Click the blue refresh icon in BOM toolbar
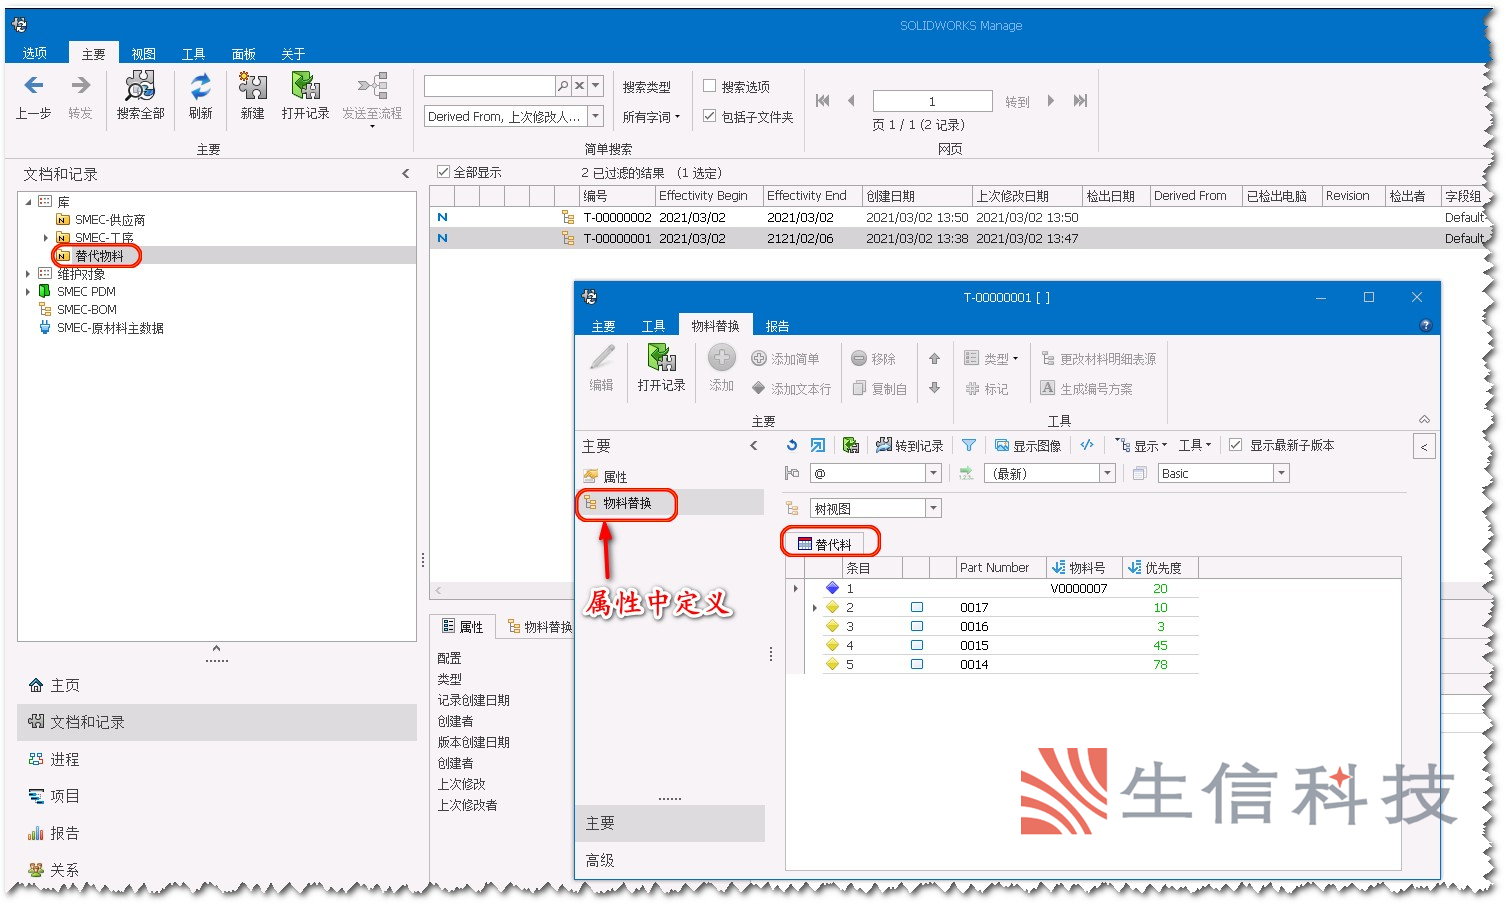 (x=792, y=445)
